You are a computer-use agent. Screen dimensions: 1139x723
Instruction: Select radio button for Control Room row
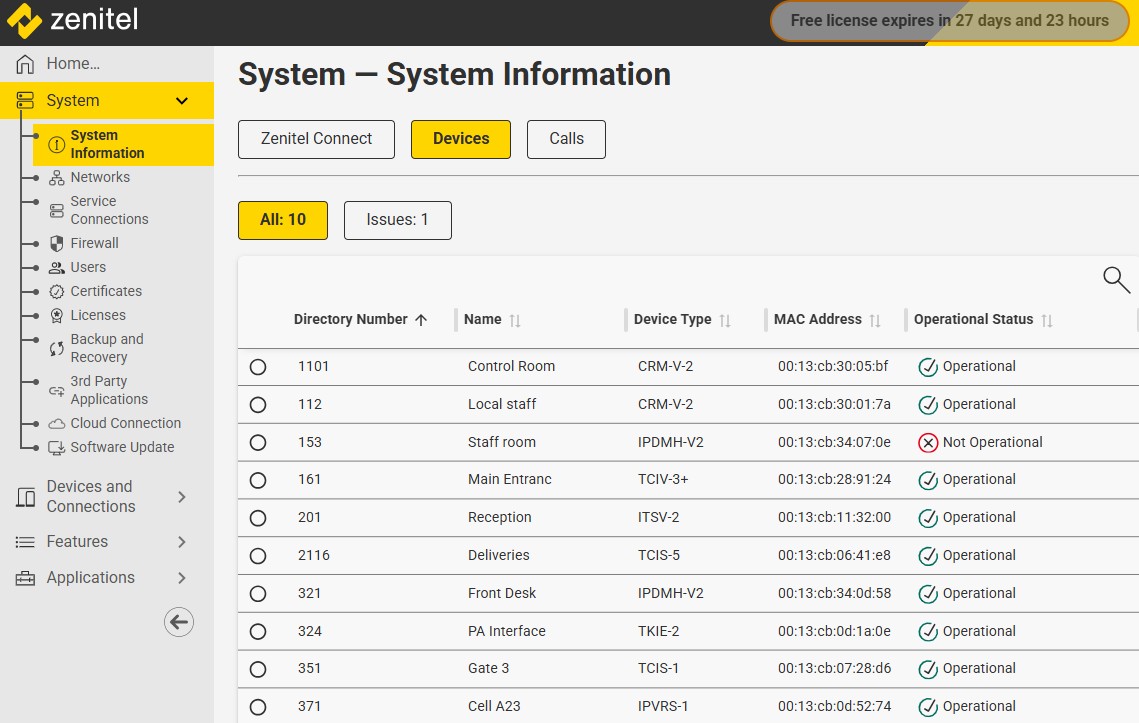[x=258, y=367]
